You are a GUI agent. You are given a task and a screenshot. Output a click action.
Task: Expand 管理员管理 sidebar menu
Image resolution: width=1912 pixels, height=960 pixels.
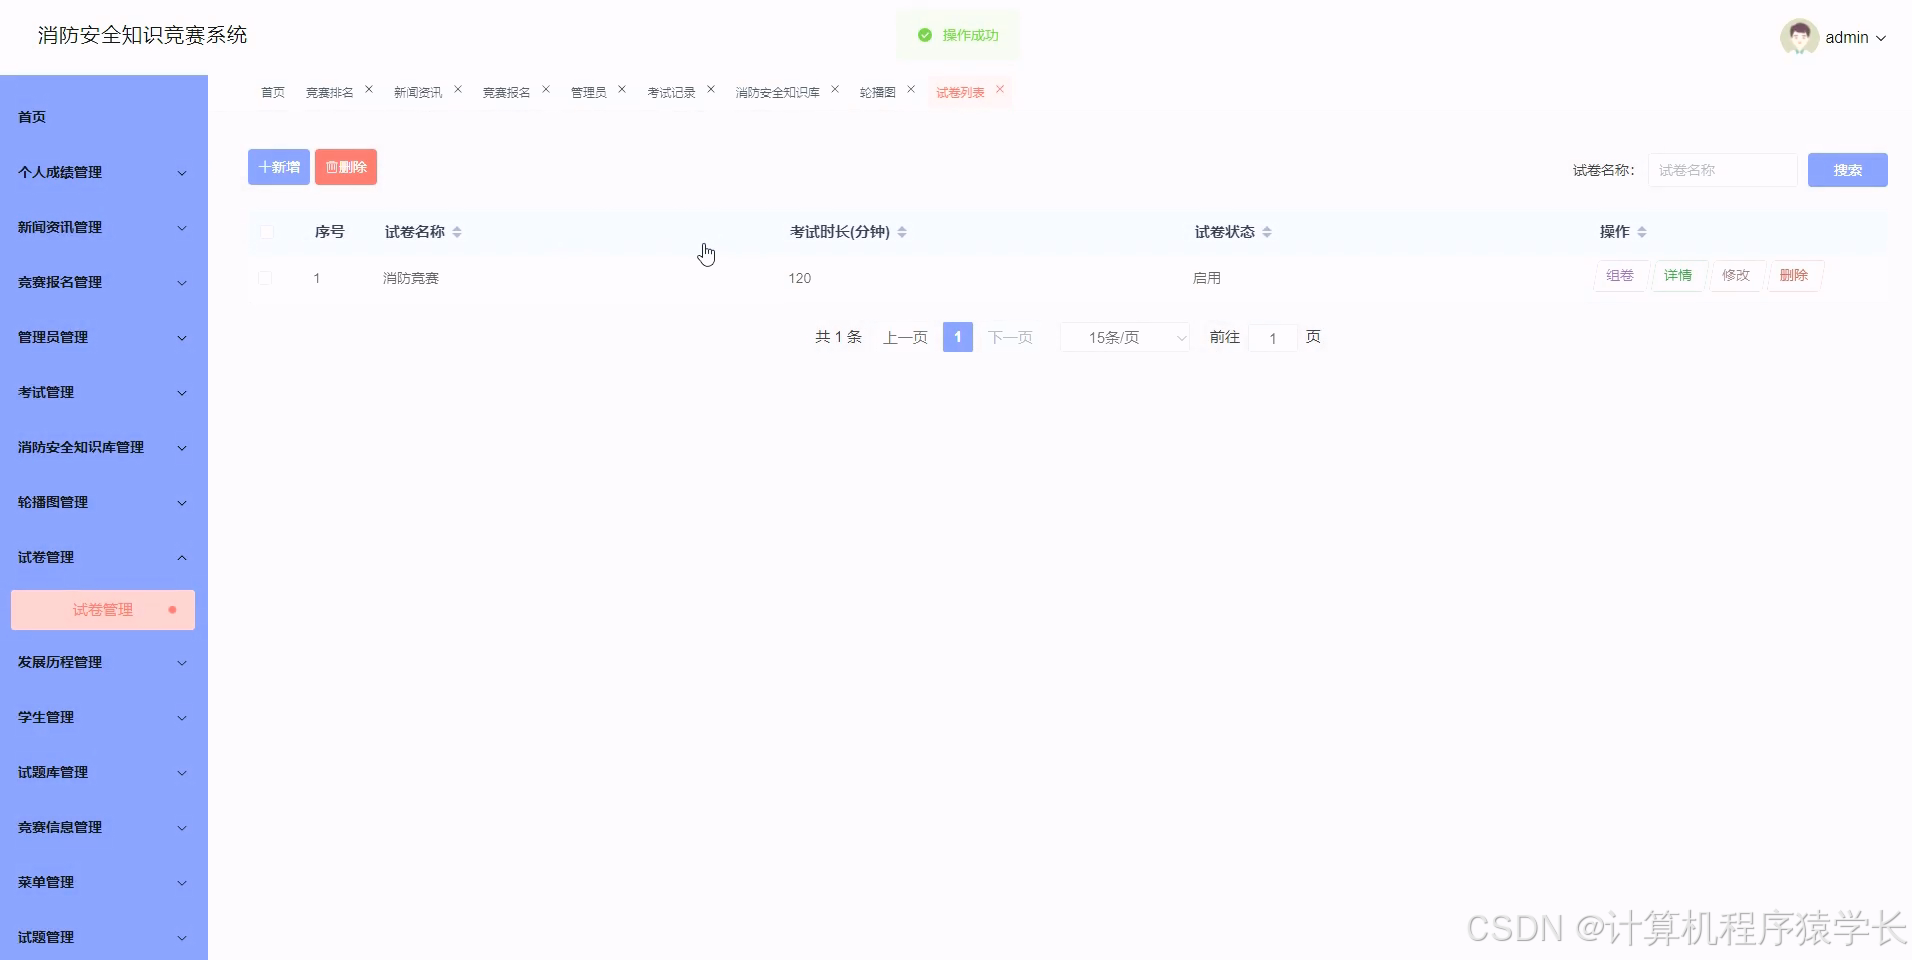[104, 337]
